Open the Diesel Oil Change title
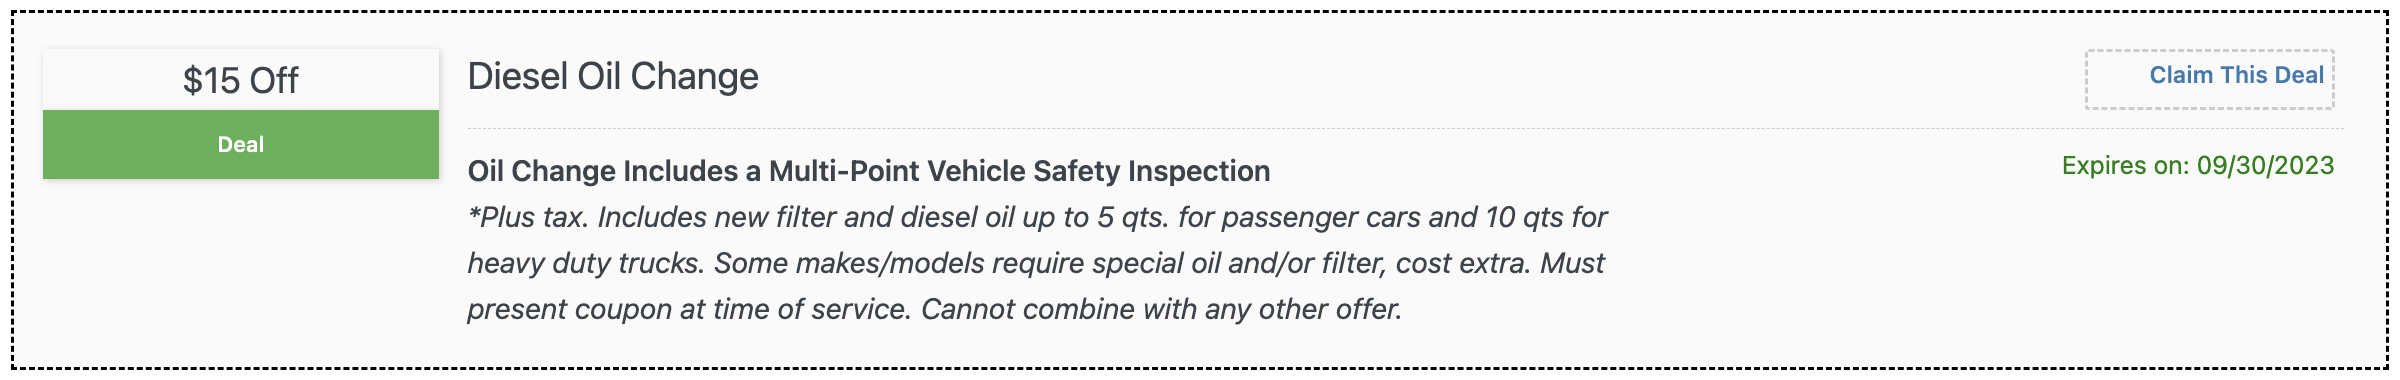This screenshot has height=380, width=2400. [x=613, y=76]
